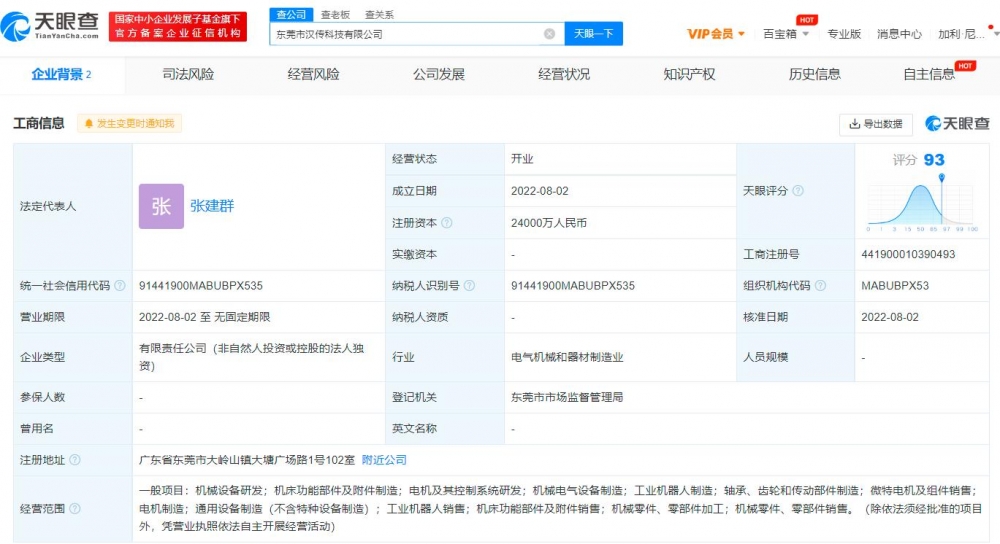This screenshot has height=544, width=1000.
Task: Click the help icon next to 组织机构代码
Action: pyautogui.click(x=821, y=286)
